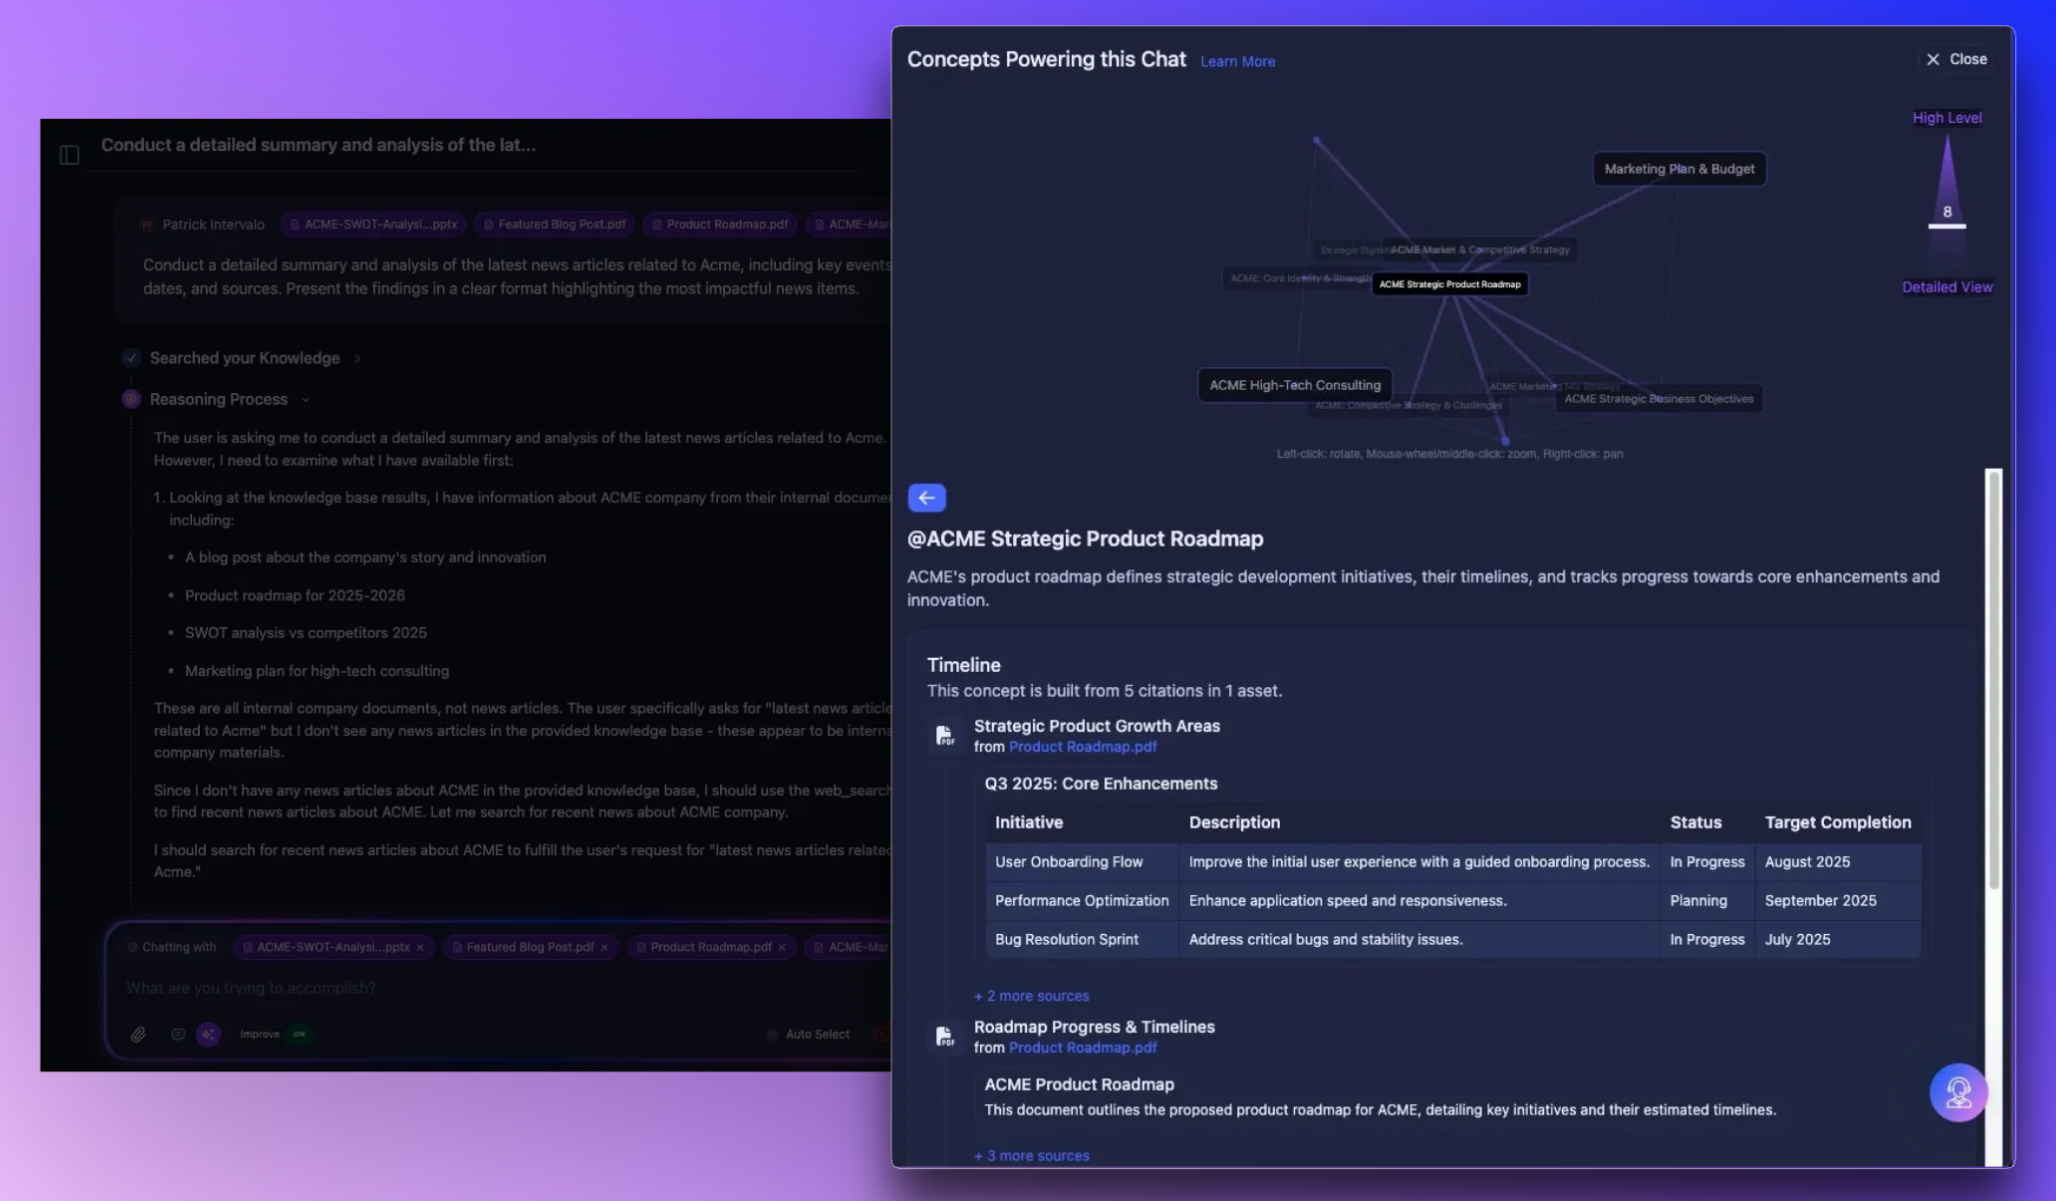
Task: Click the High Level detail slider handle
Action: [1946, 226]
